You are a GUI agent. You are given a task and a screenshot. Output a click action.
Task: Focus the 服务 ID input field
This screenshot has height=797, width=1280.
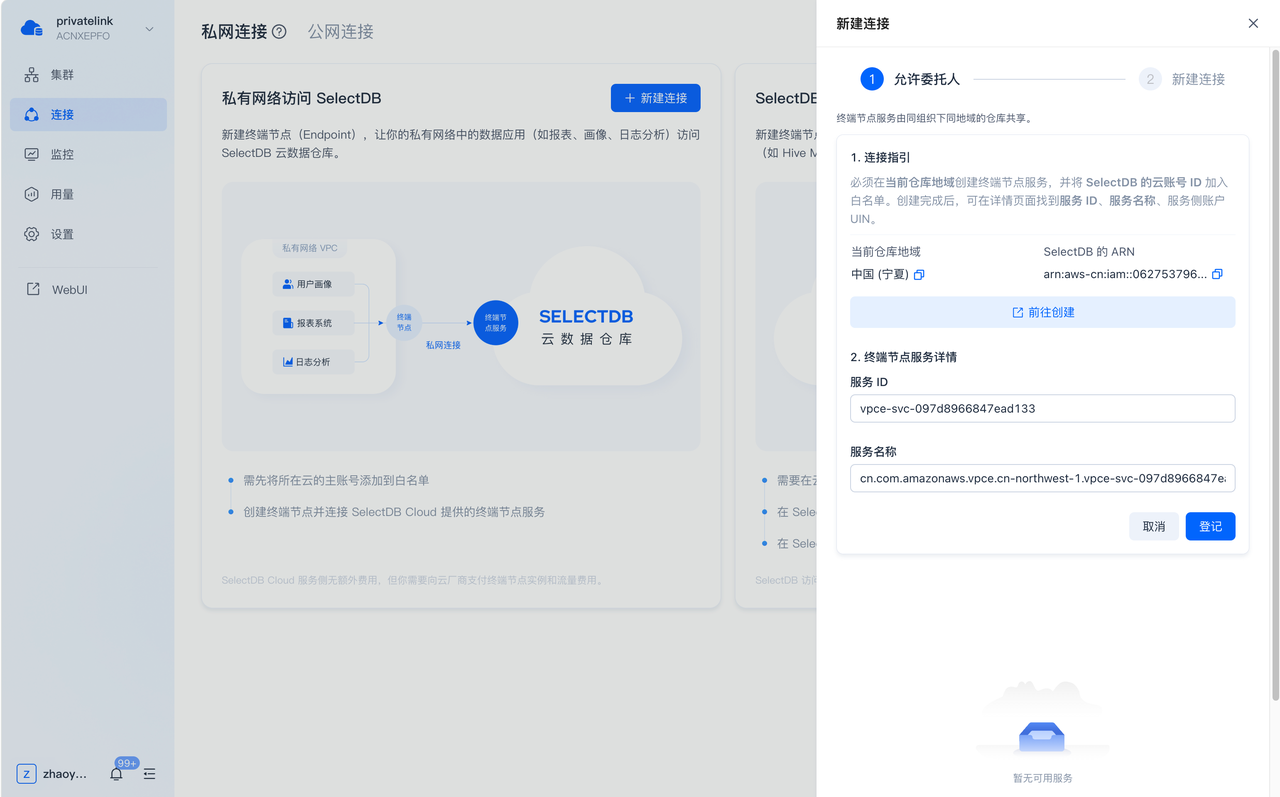click(1043, 408)
